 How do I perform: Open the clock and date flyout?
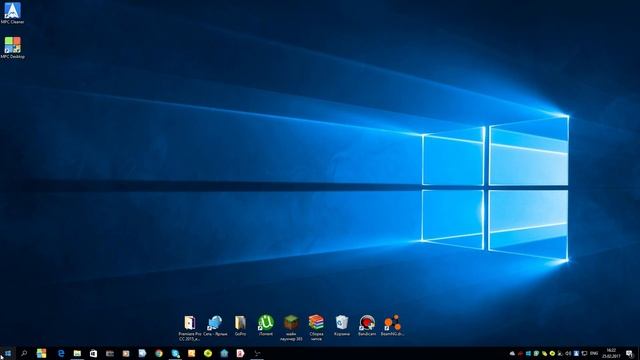611,353
